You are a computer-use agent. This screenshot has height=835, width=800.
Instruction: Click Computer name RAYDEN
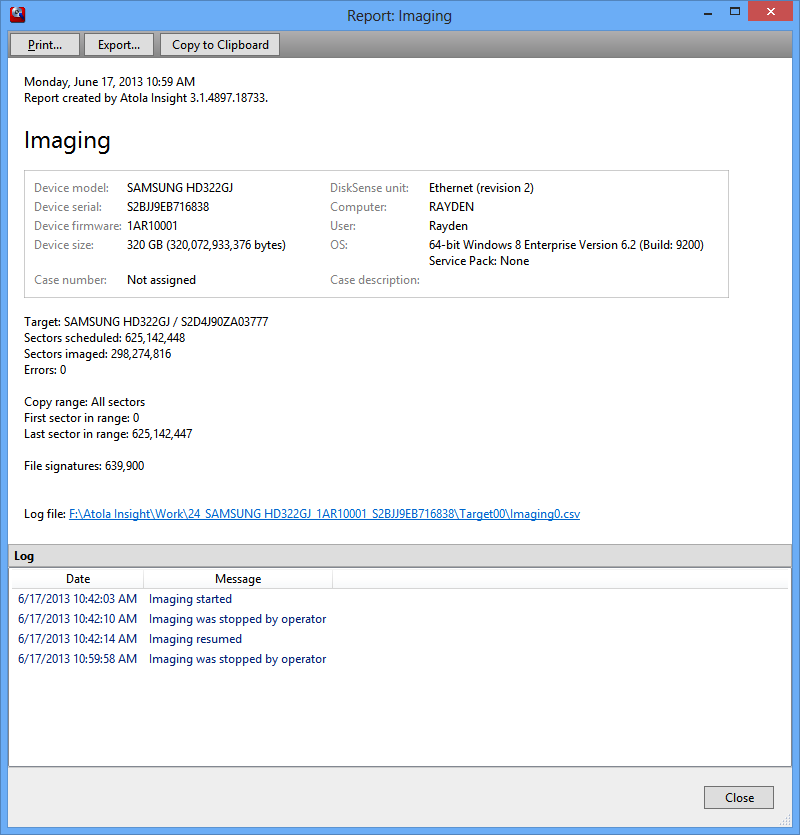pos(451,207)
